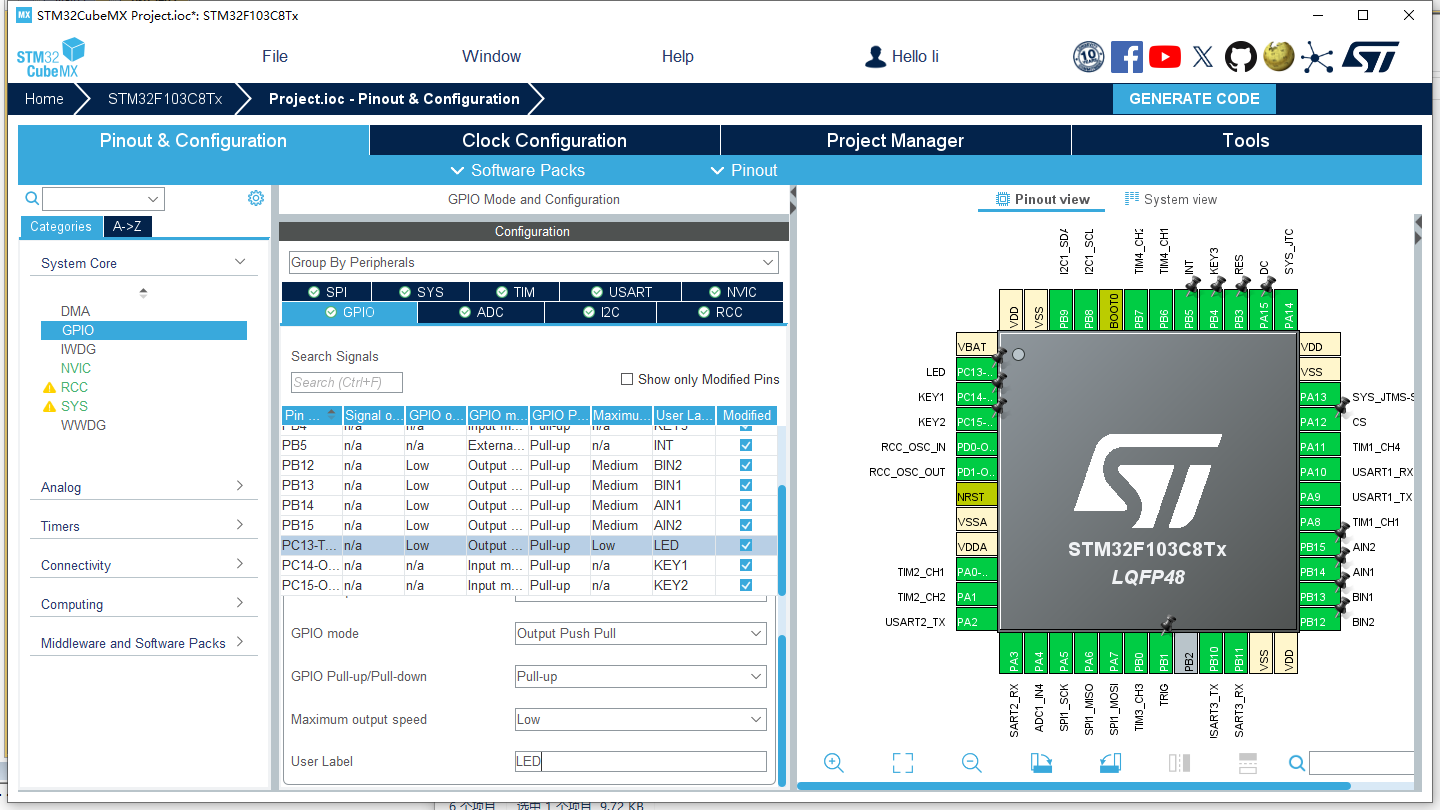Open the Help menu
The height and width of the screenshot is (810, 1440).
coord(677,56)
